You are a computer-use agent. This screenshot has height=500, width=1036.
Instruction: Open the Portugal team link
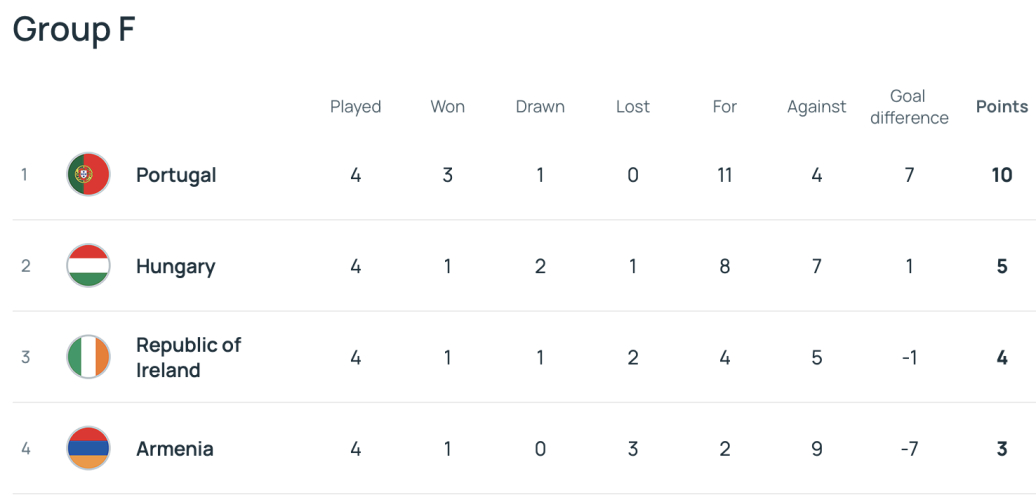pyautogui.click(x=176, y=175)
